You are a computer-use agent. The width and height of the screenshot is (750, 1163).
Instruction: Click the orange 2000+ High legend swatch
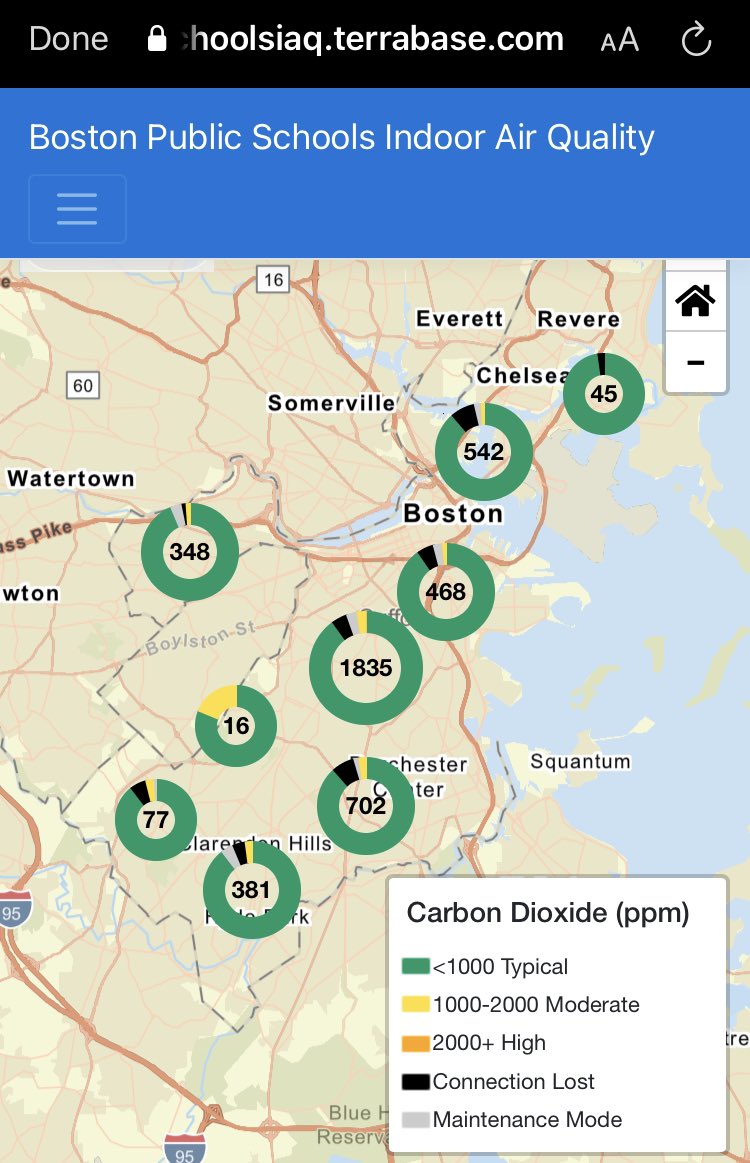(x=415, y=1043)
